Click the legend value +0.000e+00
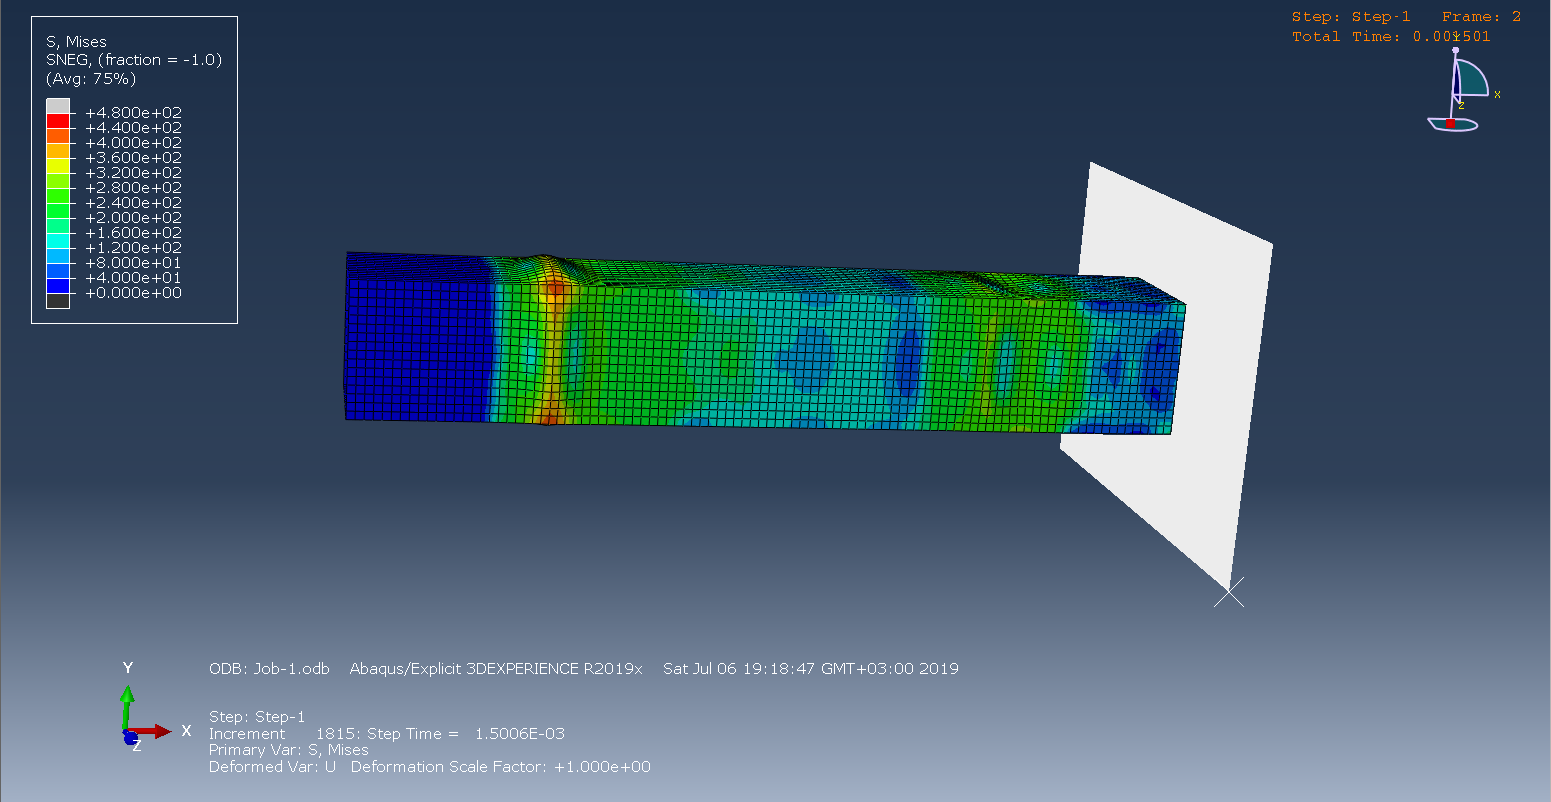 pyautogui.click(x=134, y=293)
